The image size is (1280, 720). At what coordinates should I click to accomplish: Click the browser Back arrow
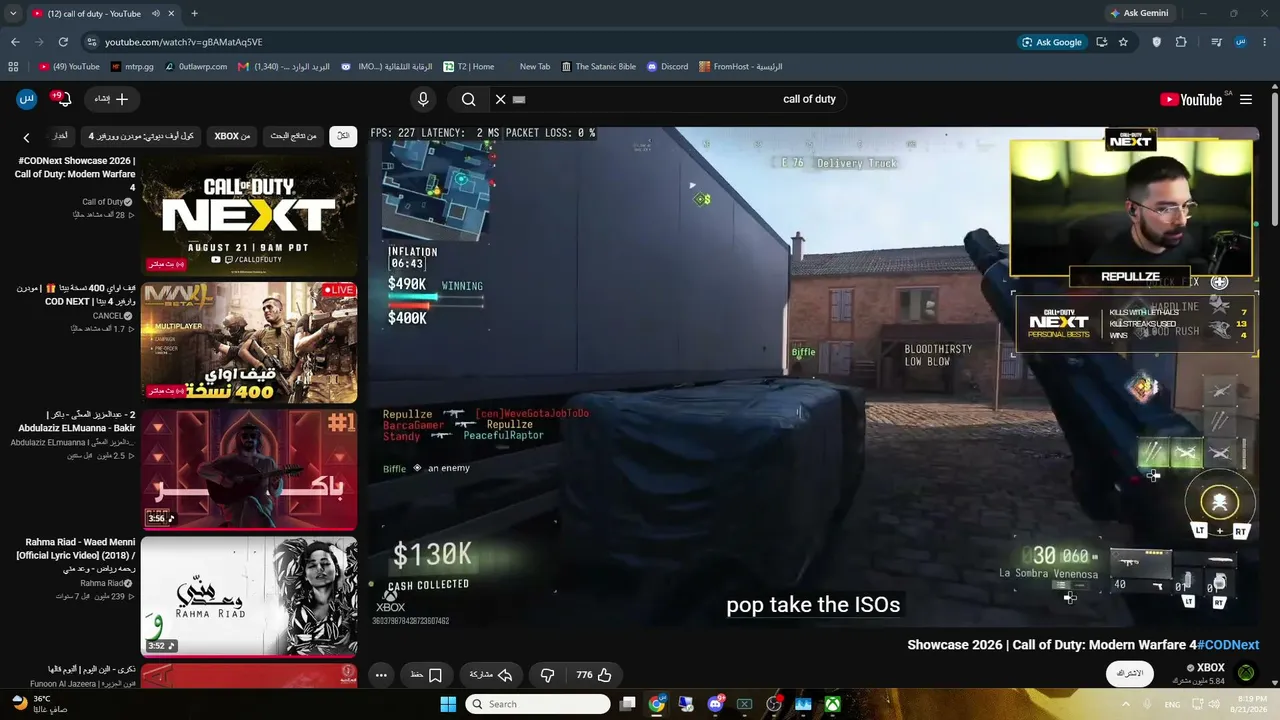[x=15, y=42]
